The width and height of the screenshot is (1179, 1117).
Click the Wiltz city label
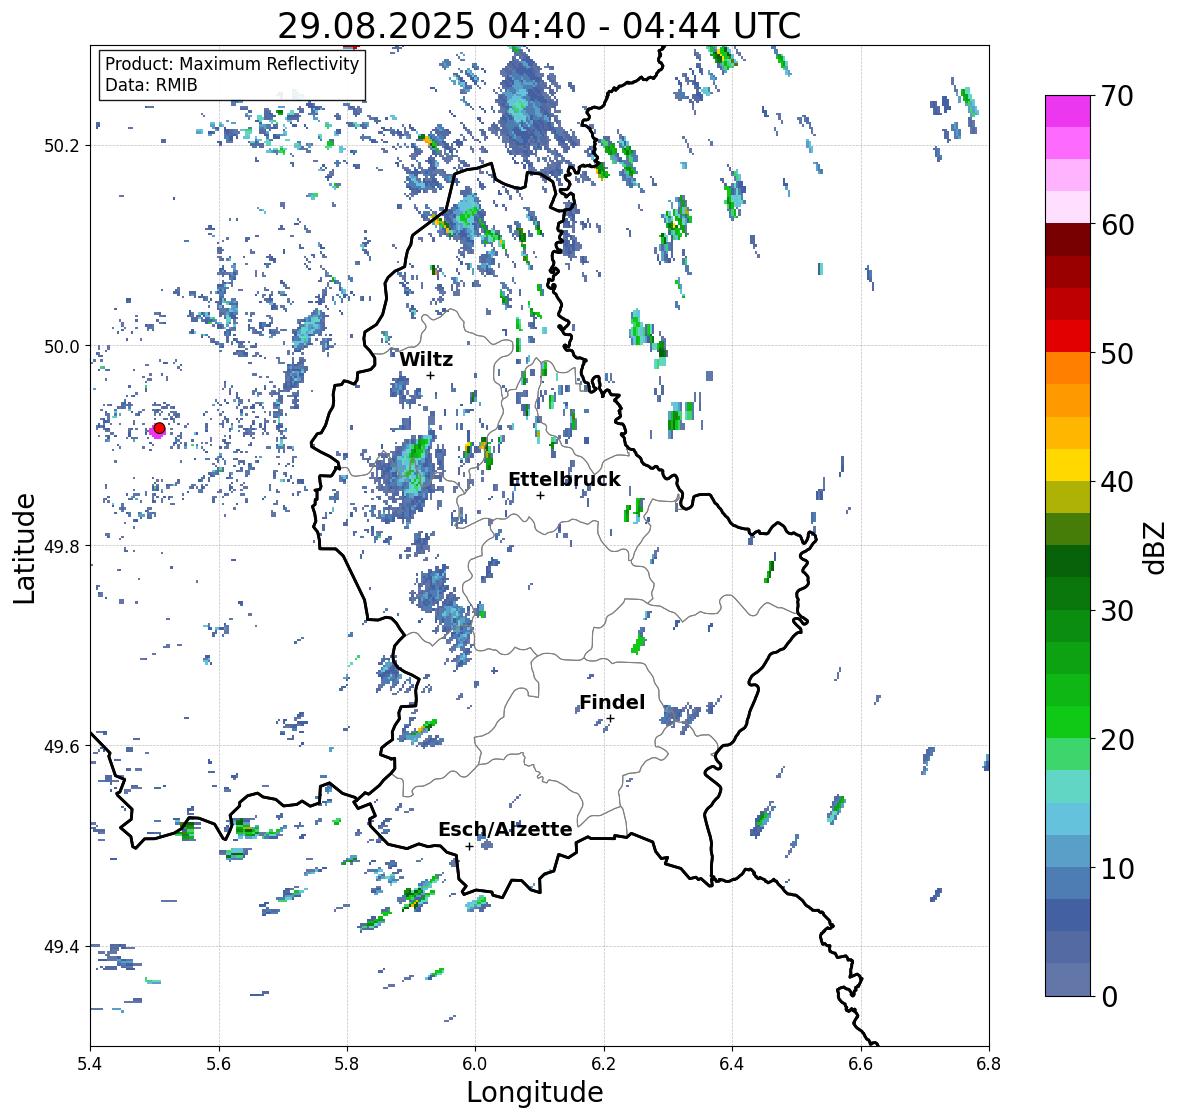[x=426, y=359]
